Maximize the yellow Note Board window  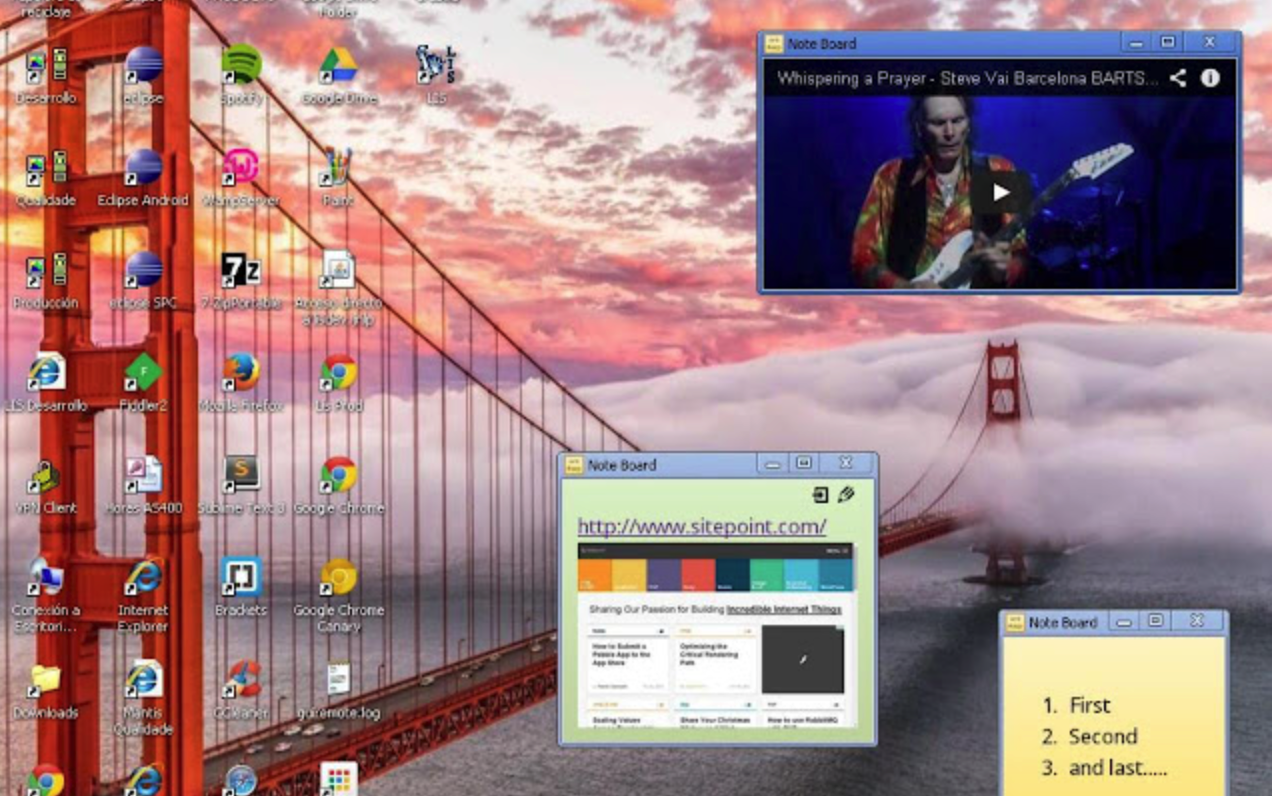pyautogui.click(x=1155, y=621)
